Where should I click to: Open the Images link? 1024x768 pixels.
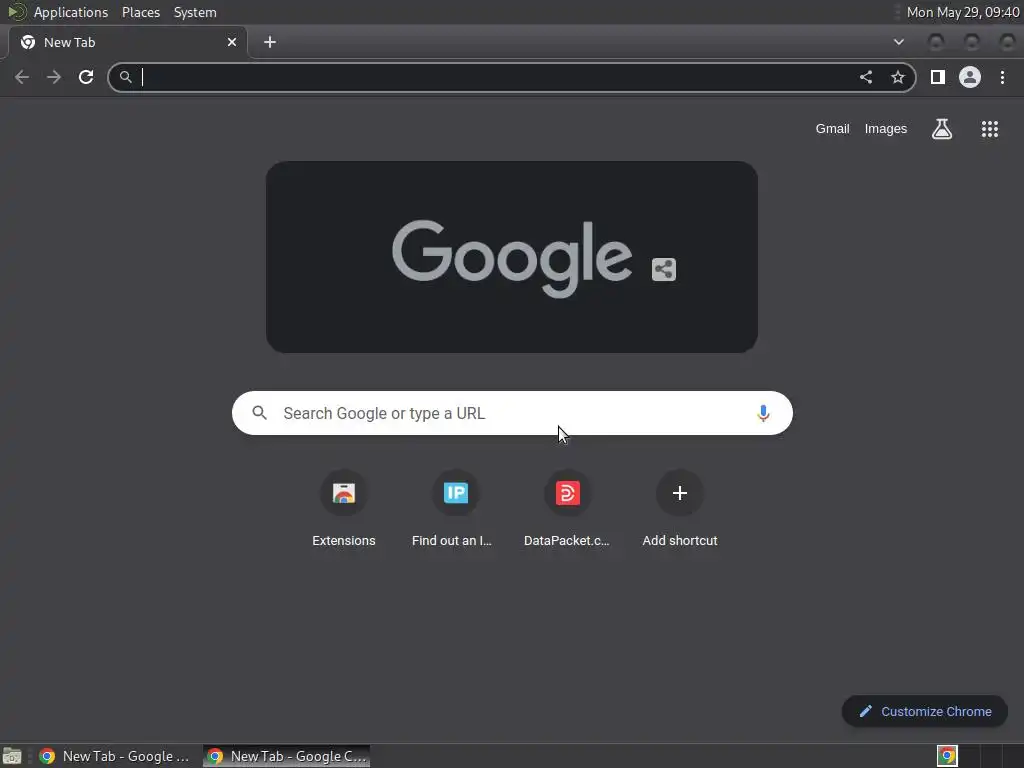point(886,129)
